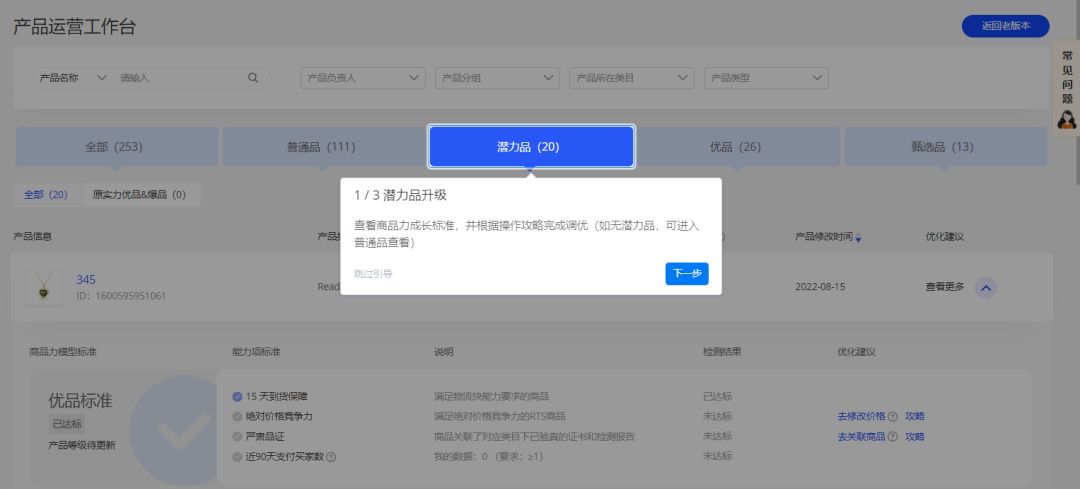This screenshot has height=489, width=1080.
Task: Click status icon before 严肃品证
Action: (238, 437)
